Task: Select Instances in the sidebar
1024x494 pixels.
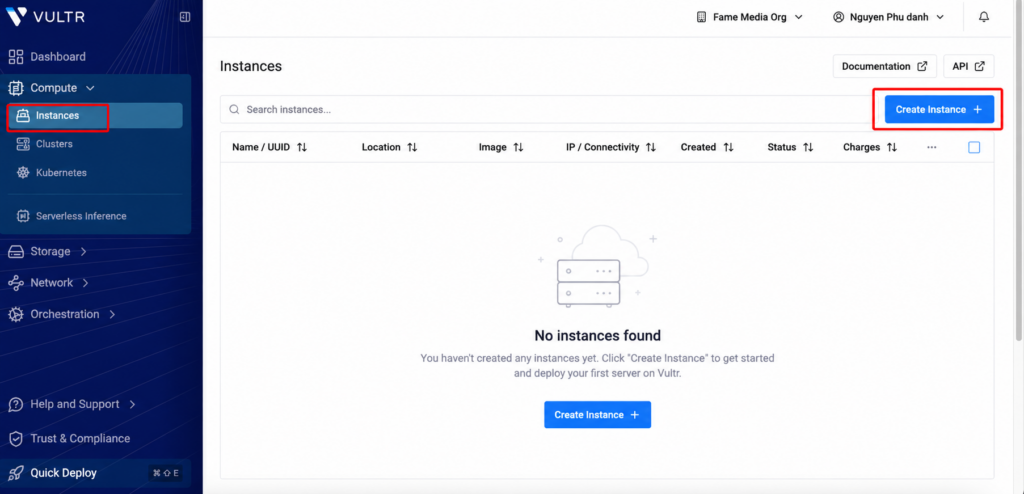Action: coord(96,116)
